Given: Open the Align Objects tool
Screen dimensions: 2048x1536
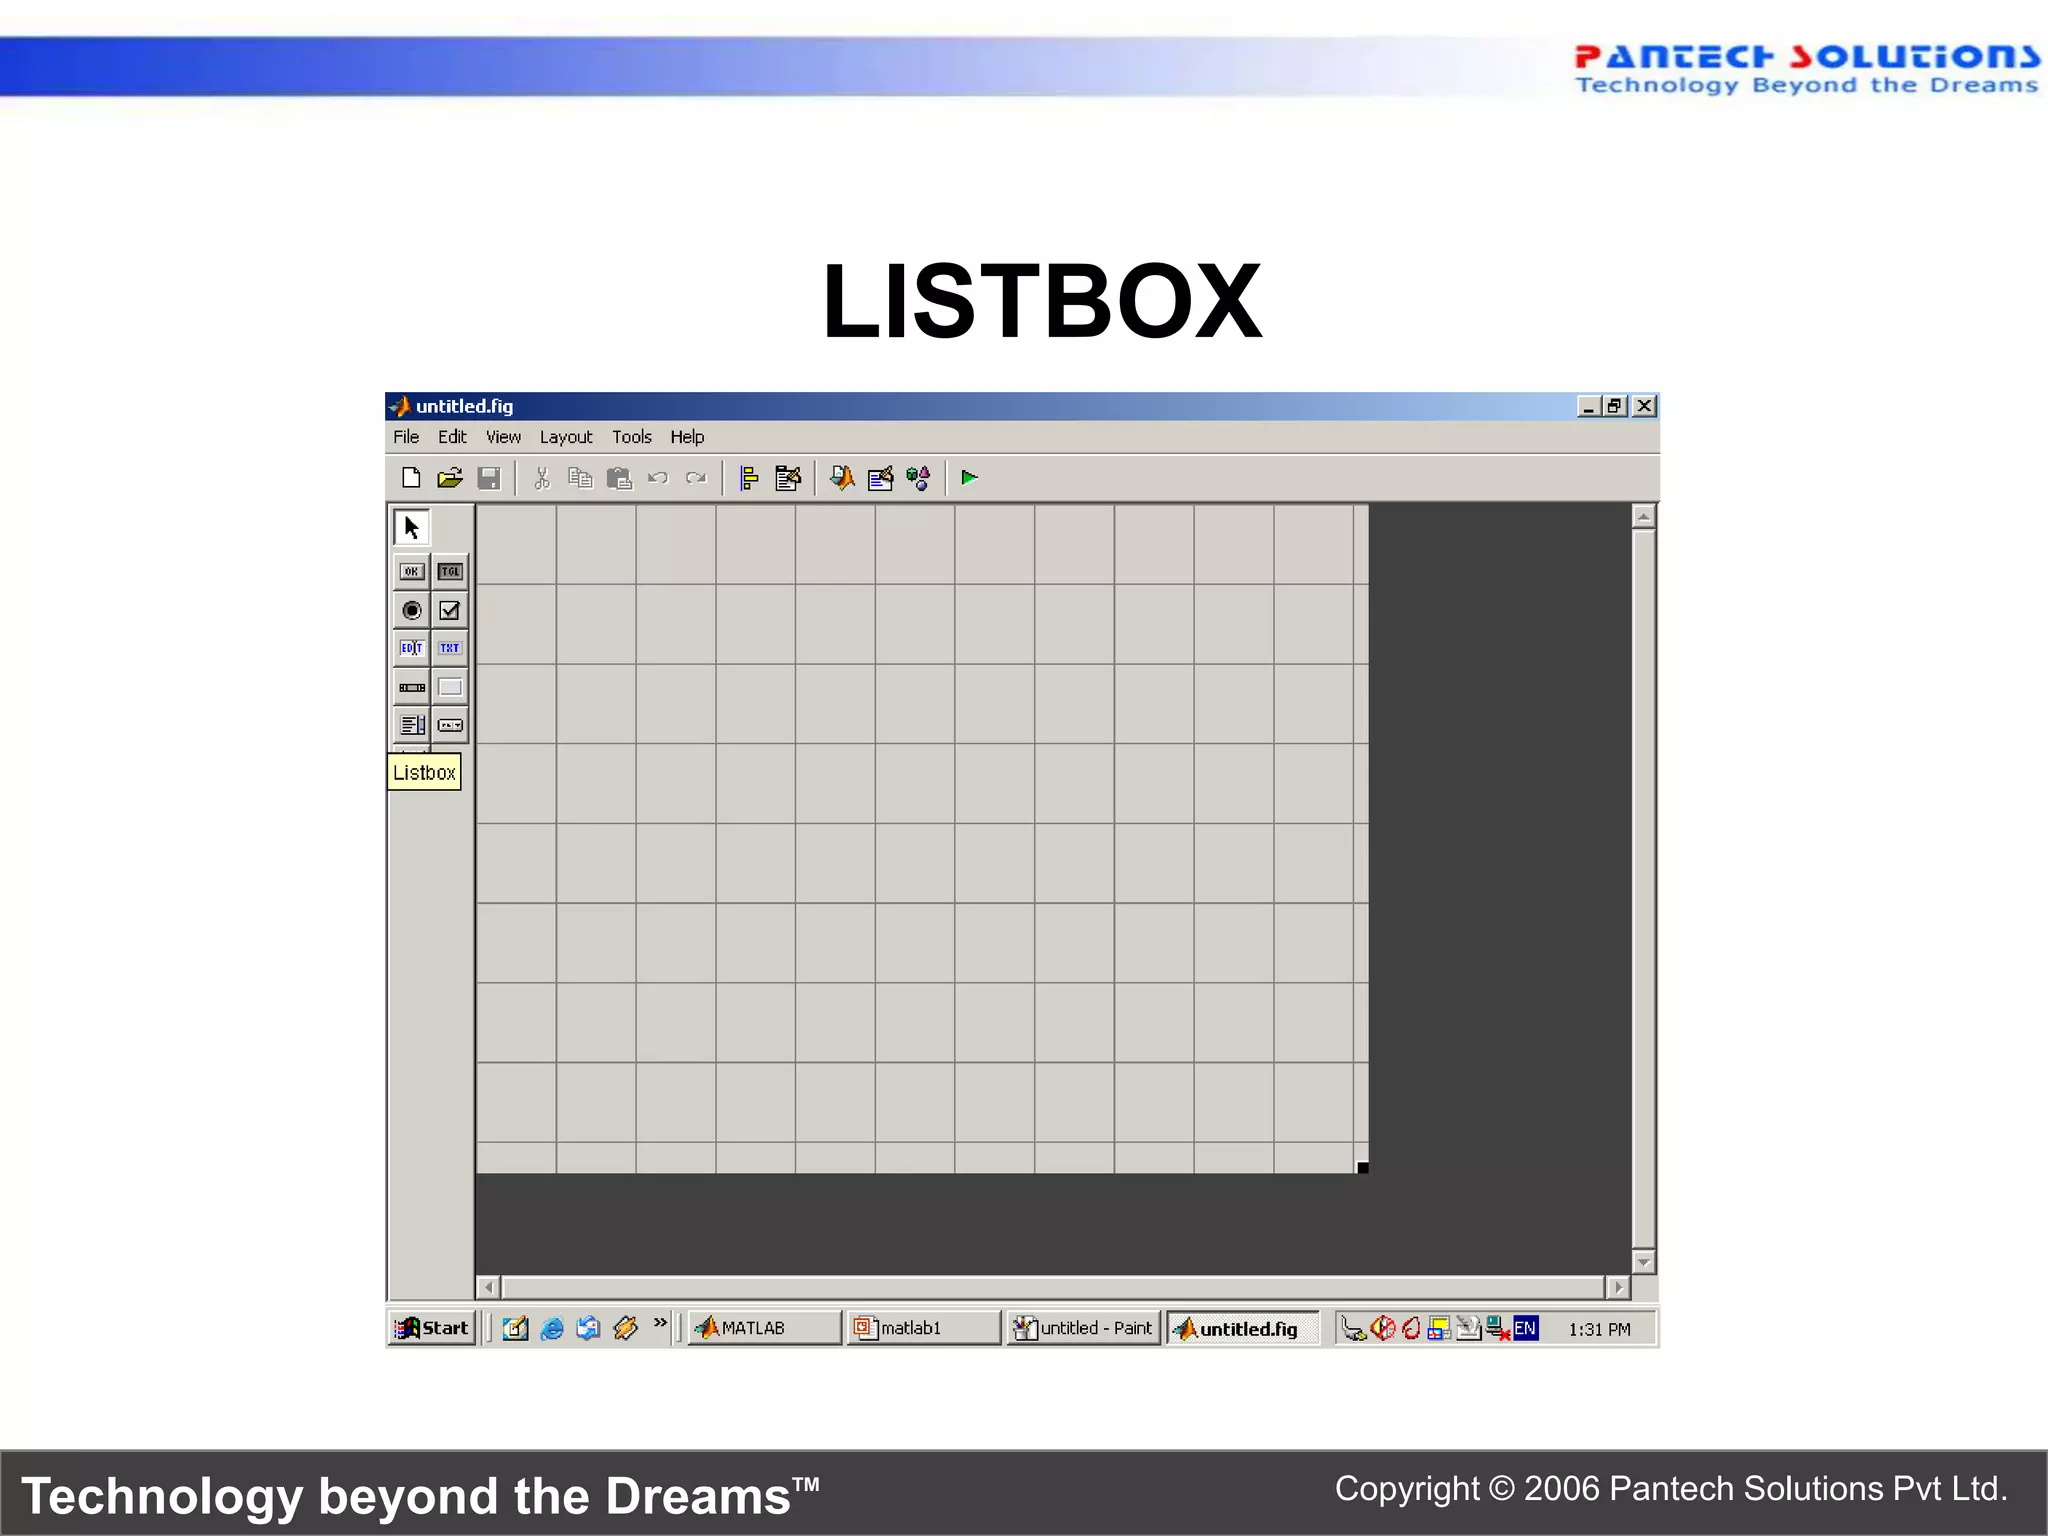Looking at the screenshot, I should pyautogui.click(x=749, y=478).
